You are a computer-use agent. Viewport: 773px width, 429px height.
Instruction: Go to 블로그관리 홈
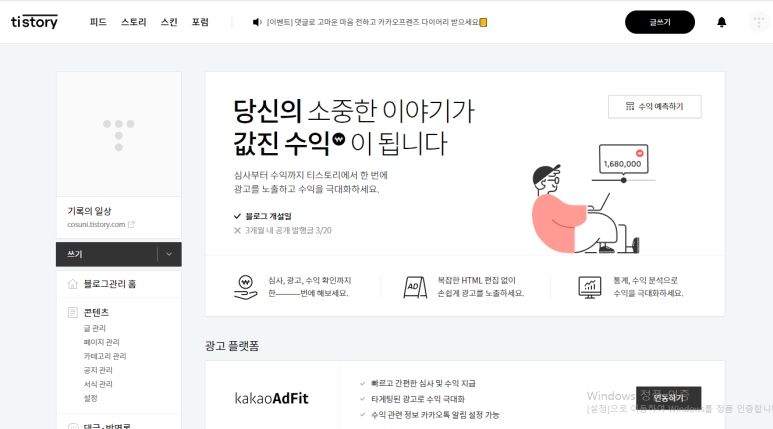(x=109, y=284)
